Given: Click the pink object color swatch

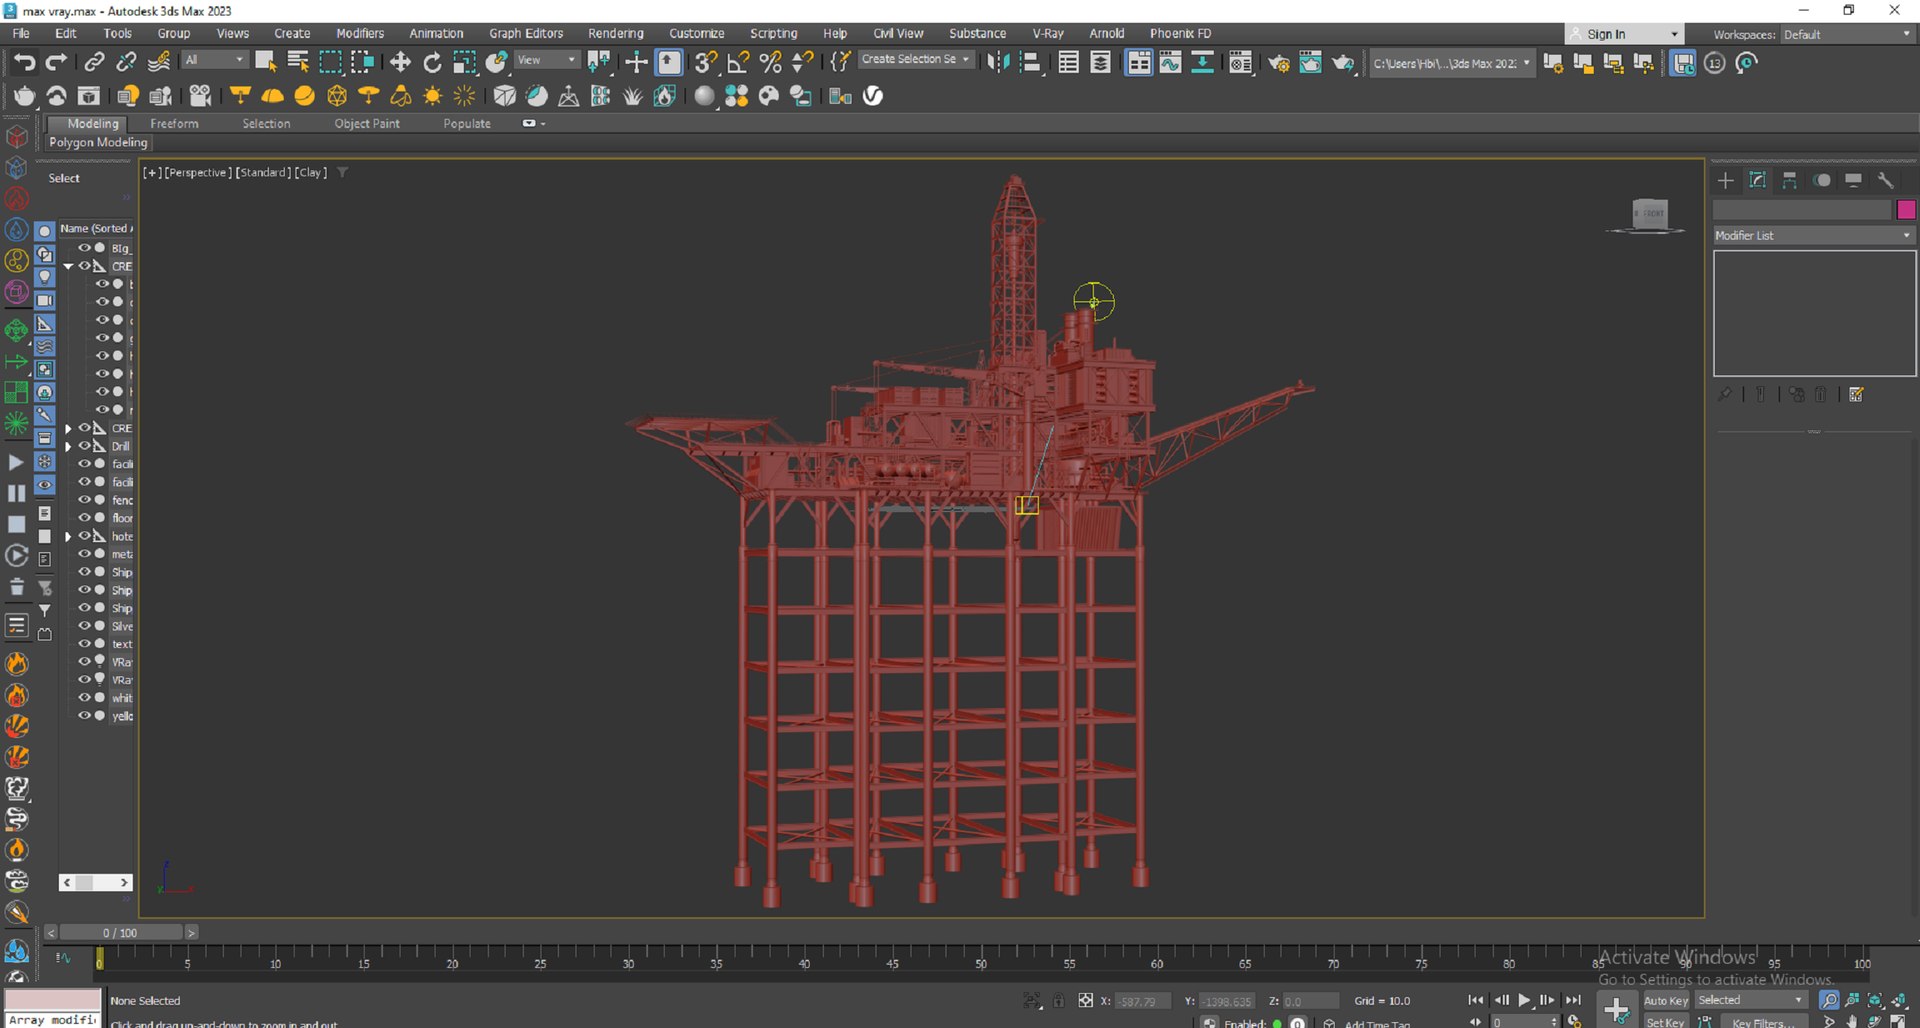Looking at the screenshot, I should [1906, 210].
